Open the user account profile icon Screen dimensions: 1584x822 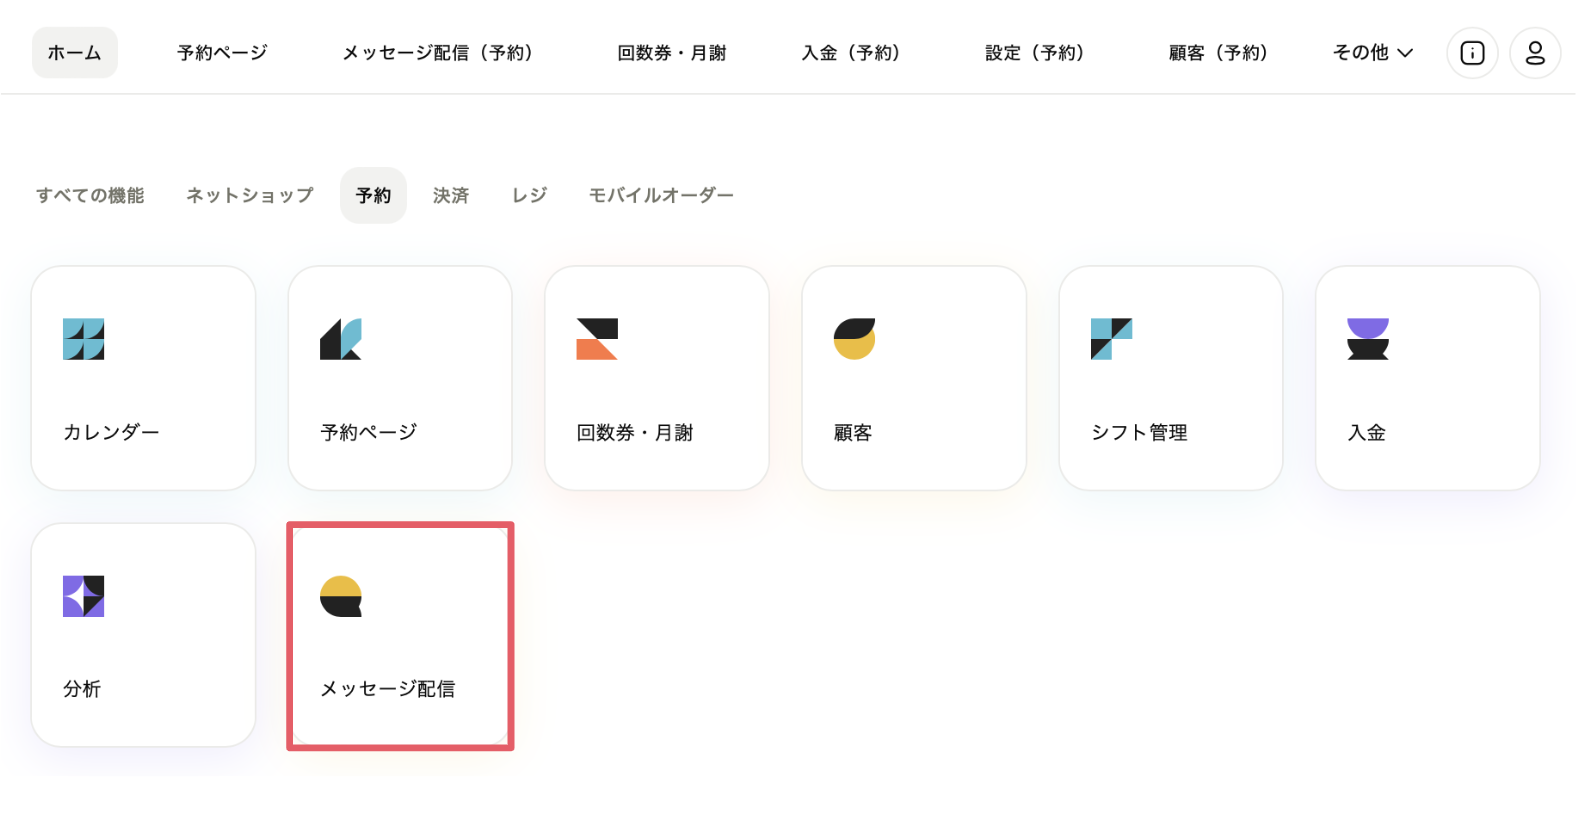1535,53
